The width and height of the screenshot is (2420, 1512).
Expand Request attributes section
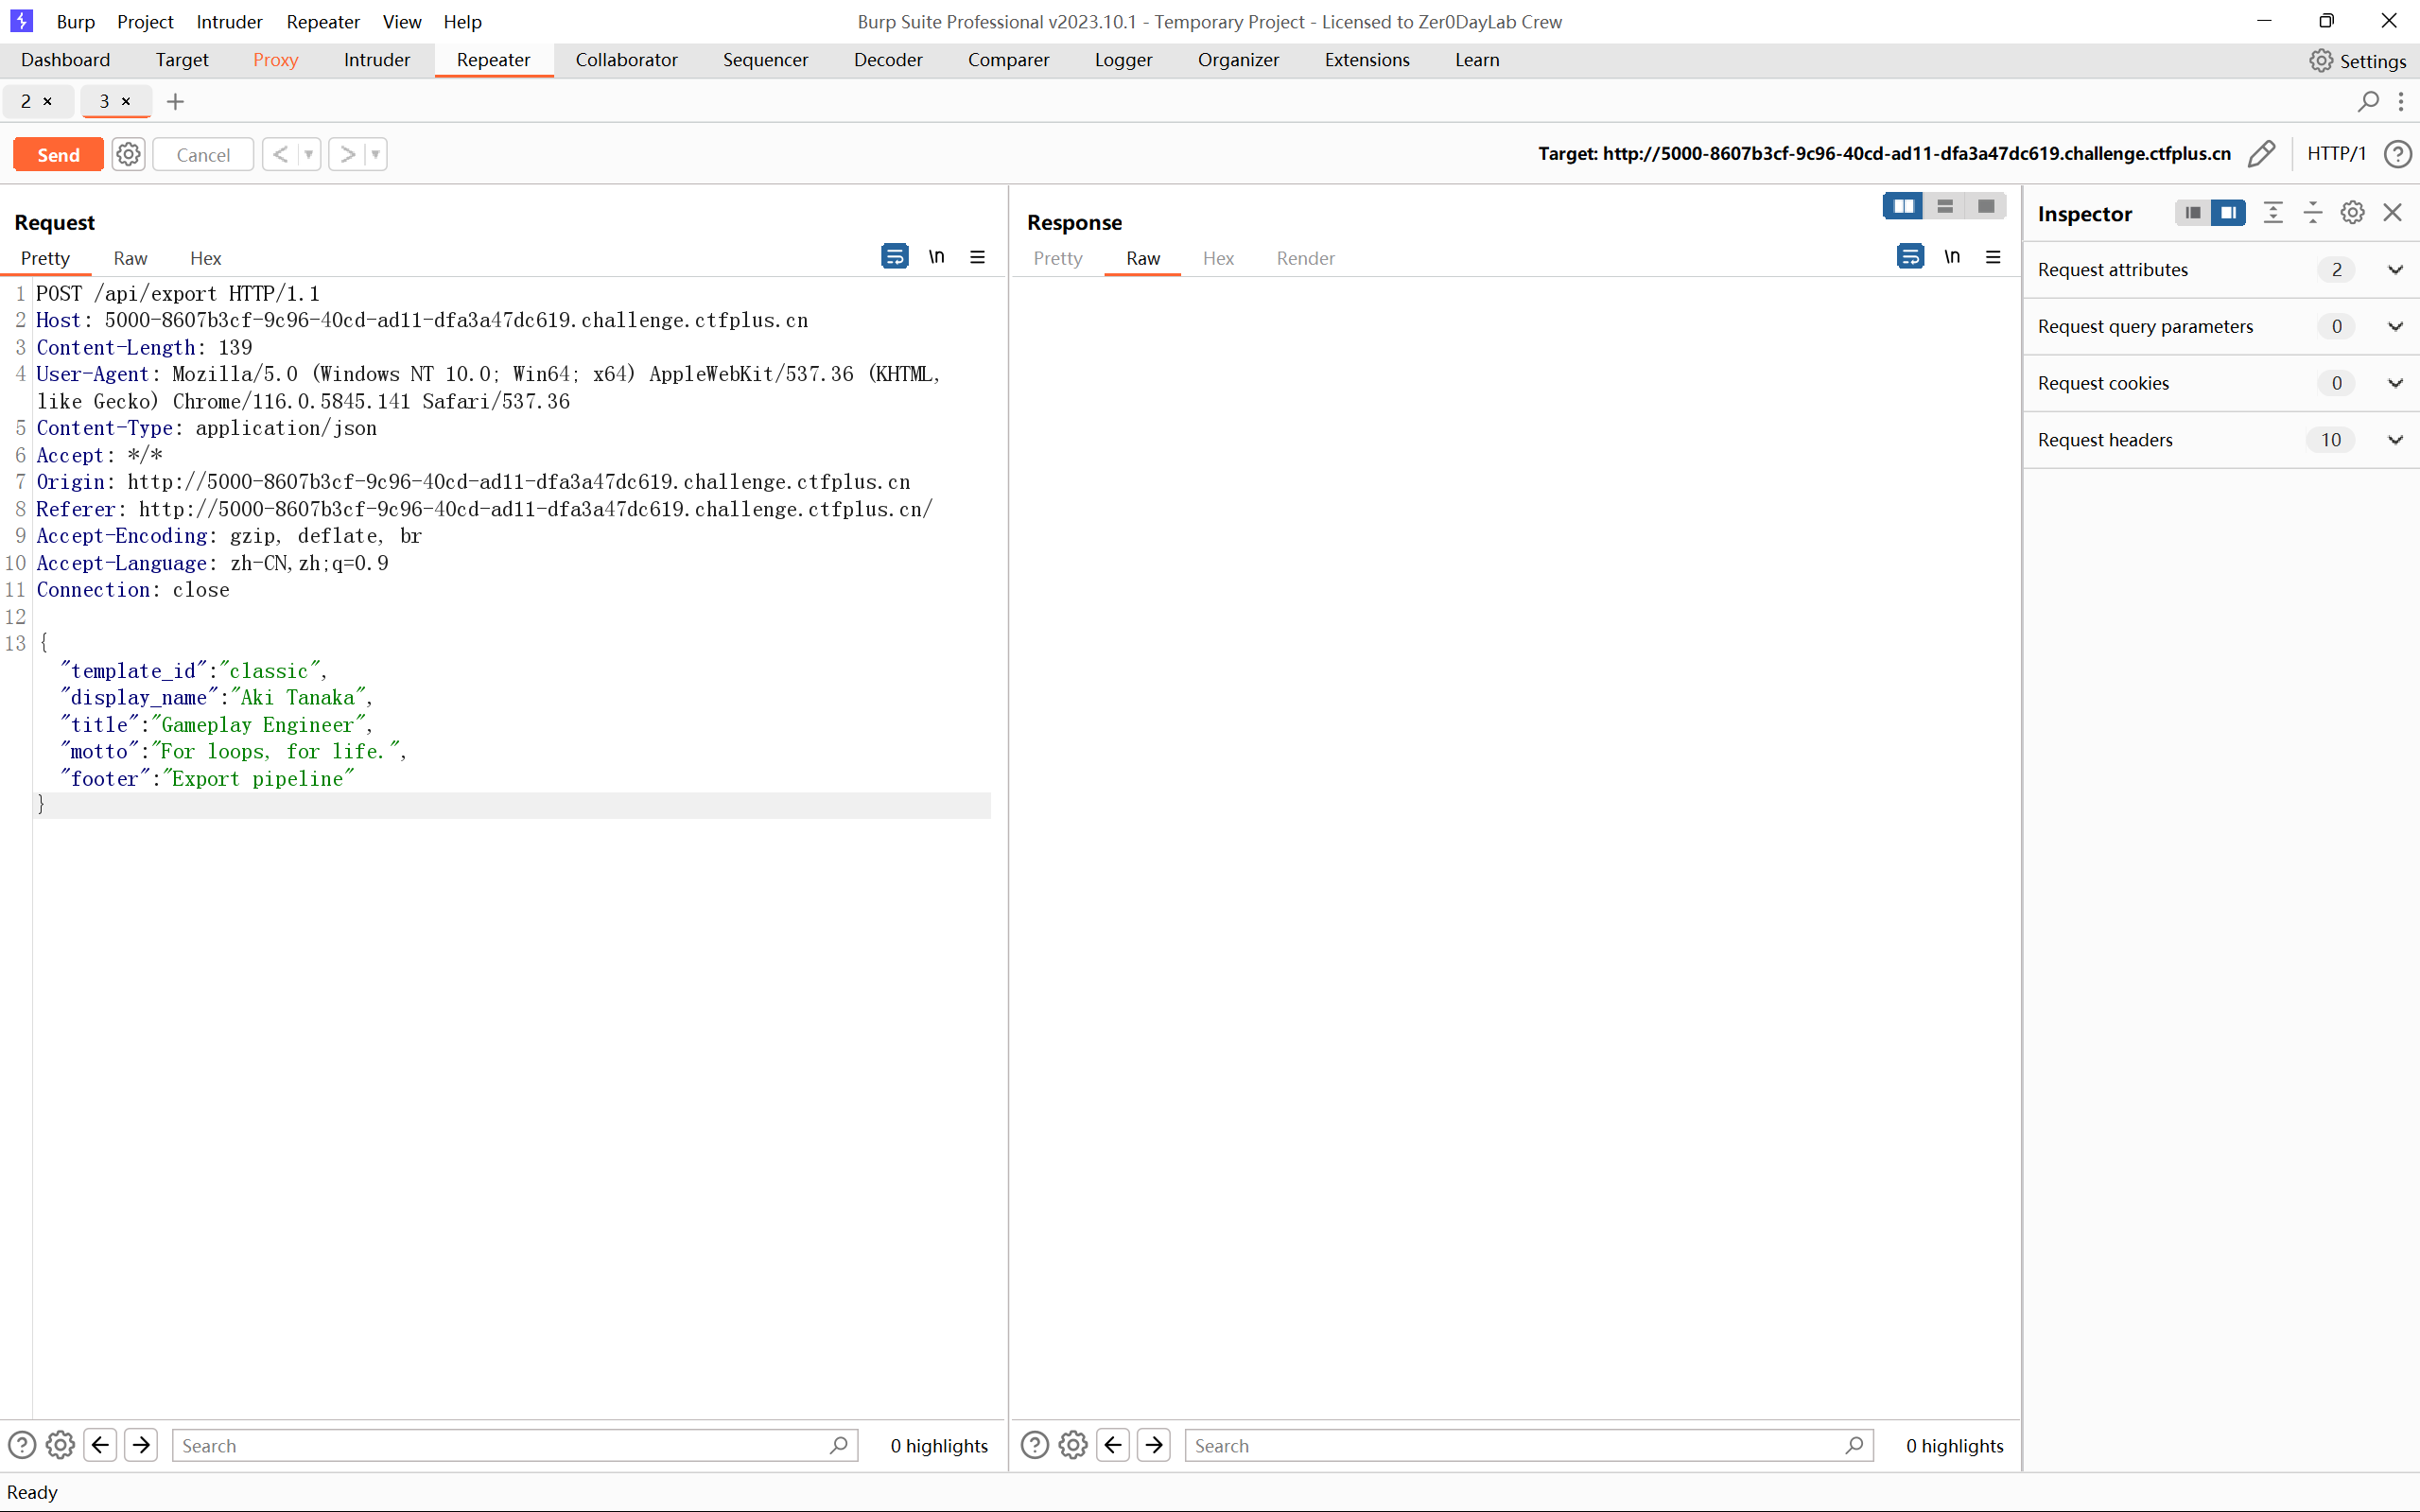[x=2221, y=269]
